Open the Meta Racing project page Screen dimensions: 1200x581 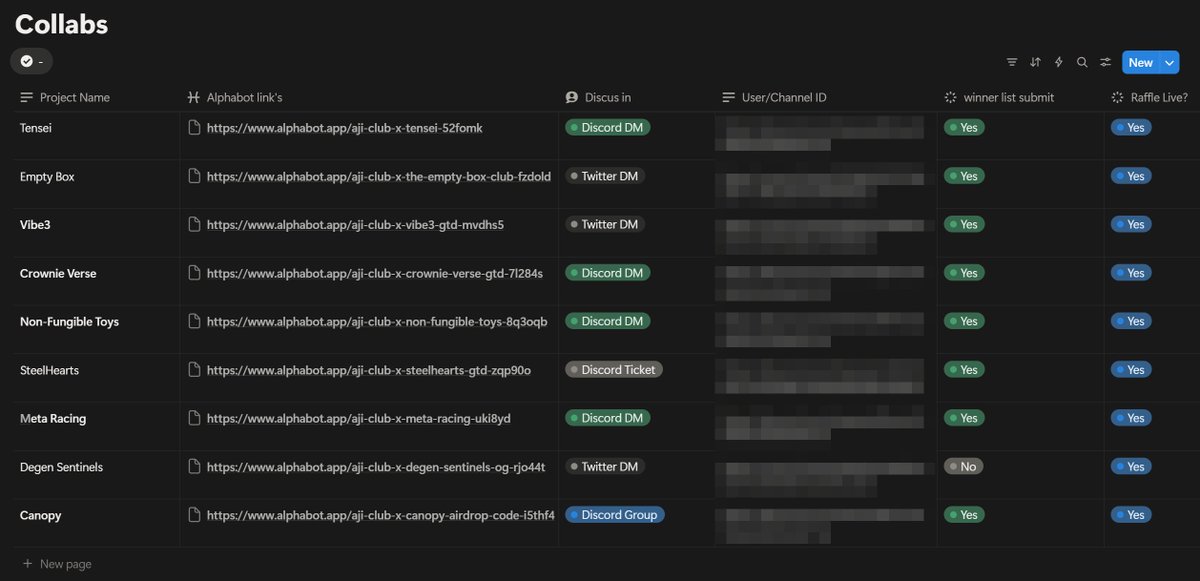(x=53, y=418)
